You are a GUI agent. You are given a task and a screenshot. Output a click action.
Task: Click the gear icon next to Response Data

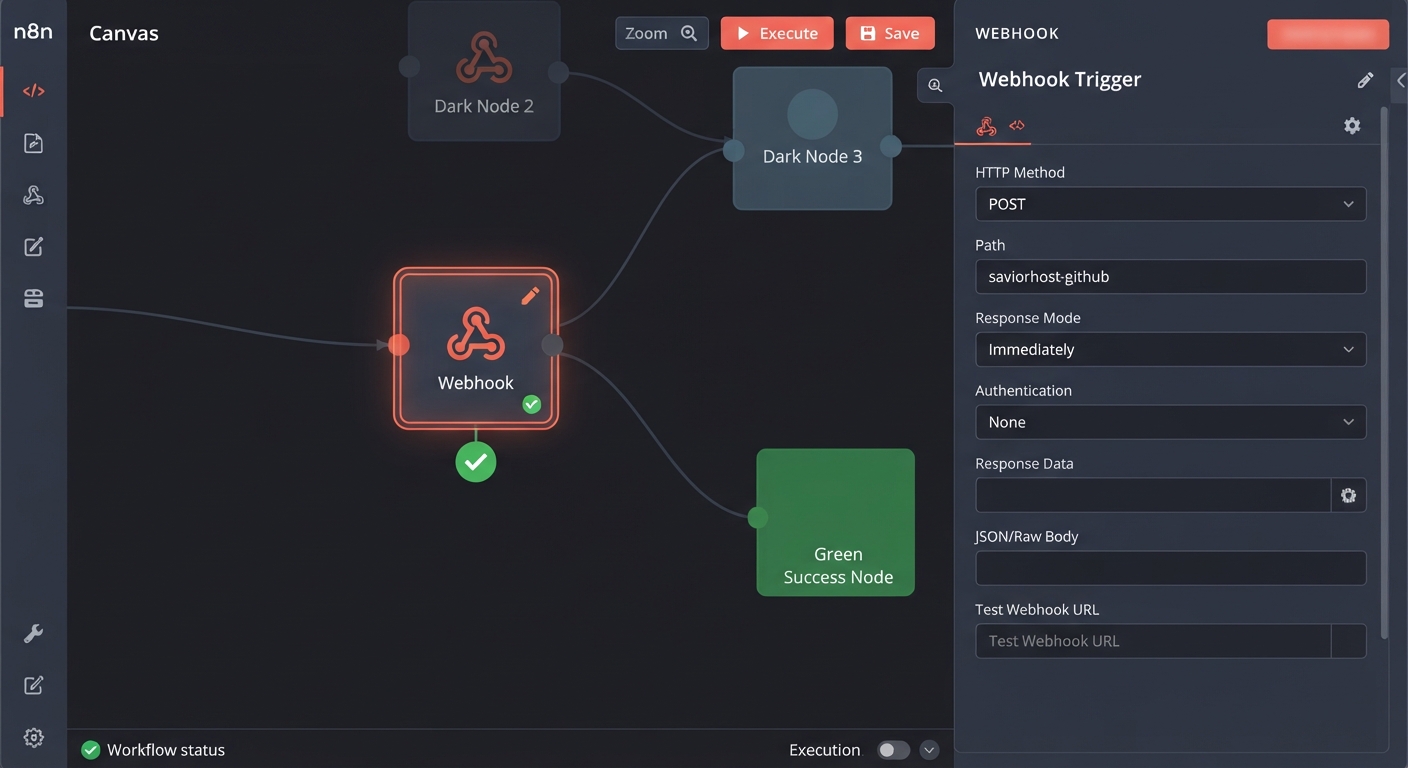tap(1349, 495)
